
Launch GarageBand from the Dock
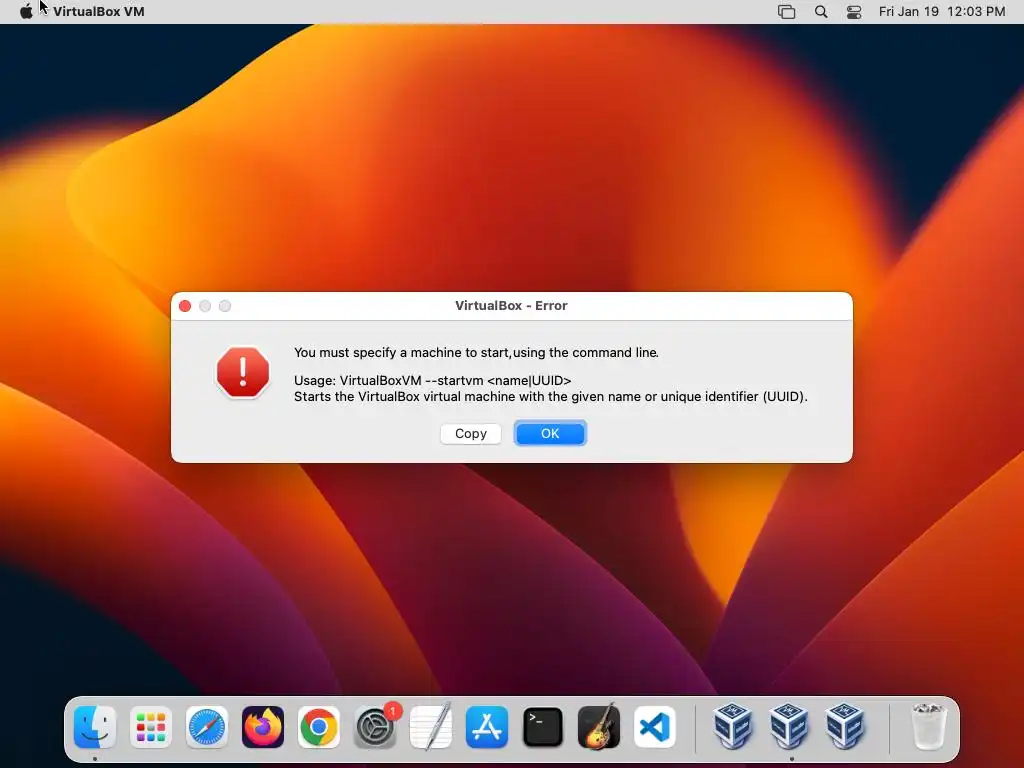pos(599,727)
